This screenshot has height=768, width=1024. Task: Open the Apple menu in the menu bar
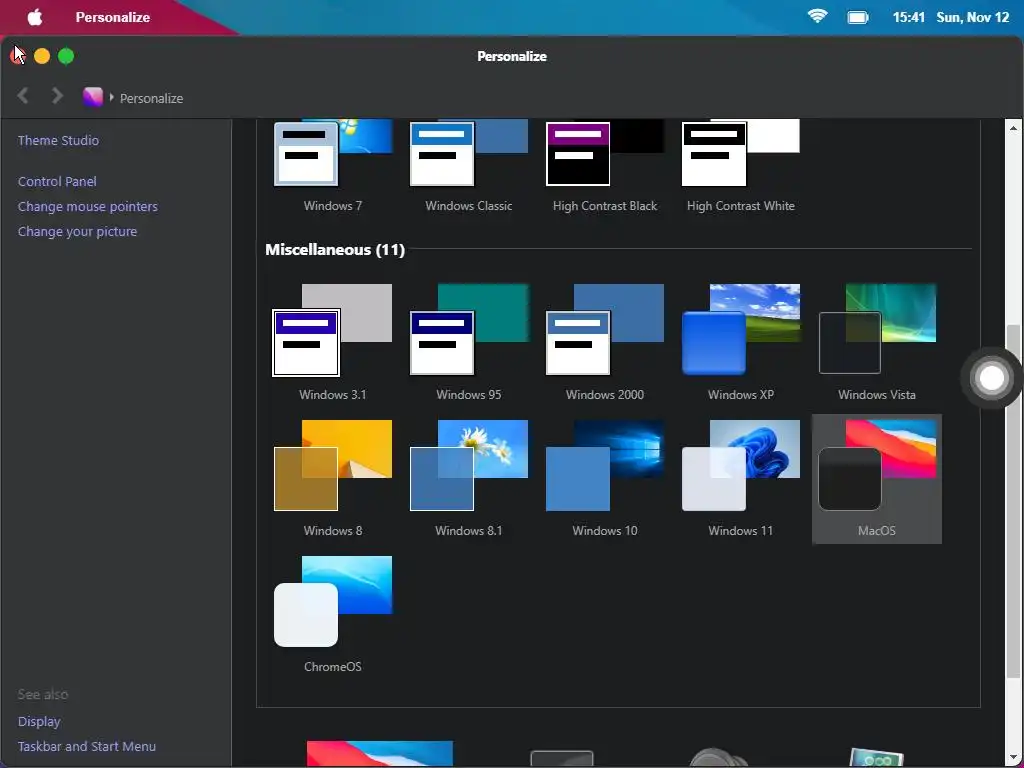coord(35,17)
